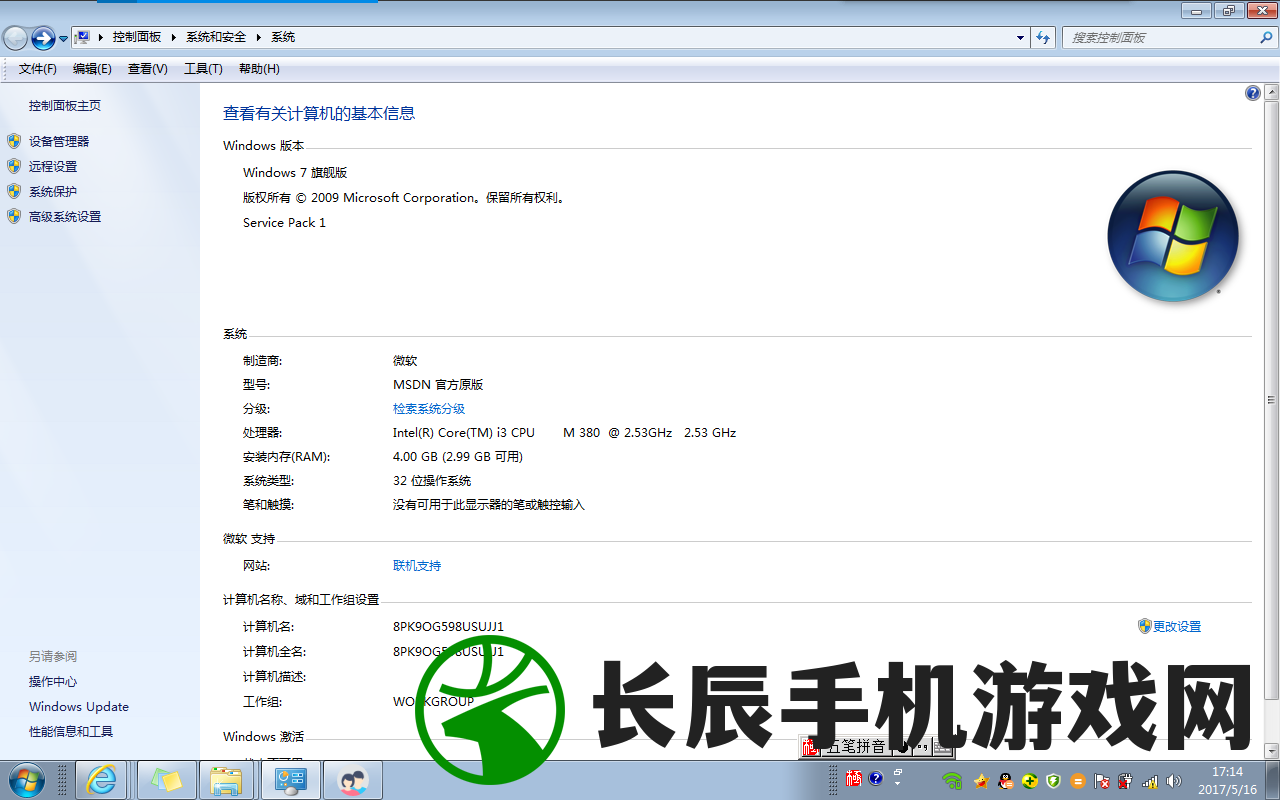Image resolution: width=1280 pixels, height=800 pixels.
Task: Go back with the navigation back arrow
Action: tap(15, 38)
